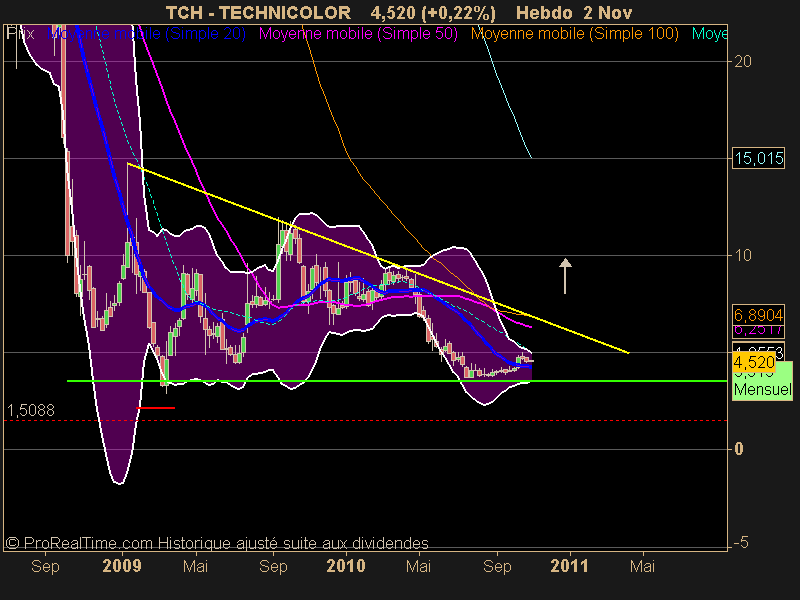Click the 2011 time axis label
The image size is (800, 600).
coord(569,566)
